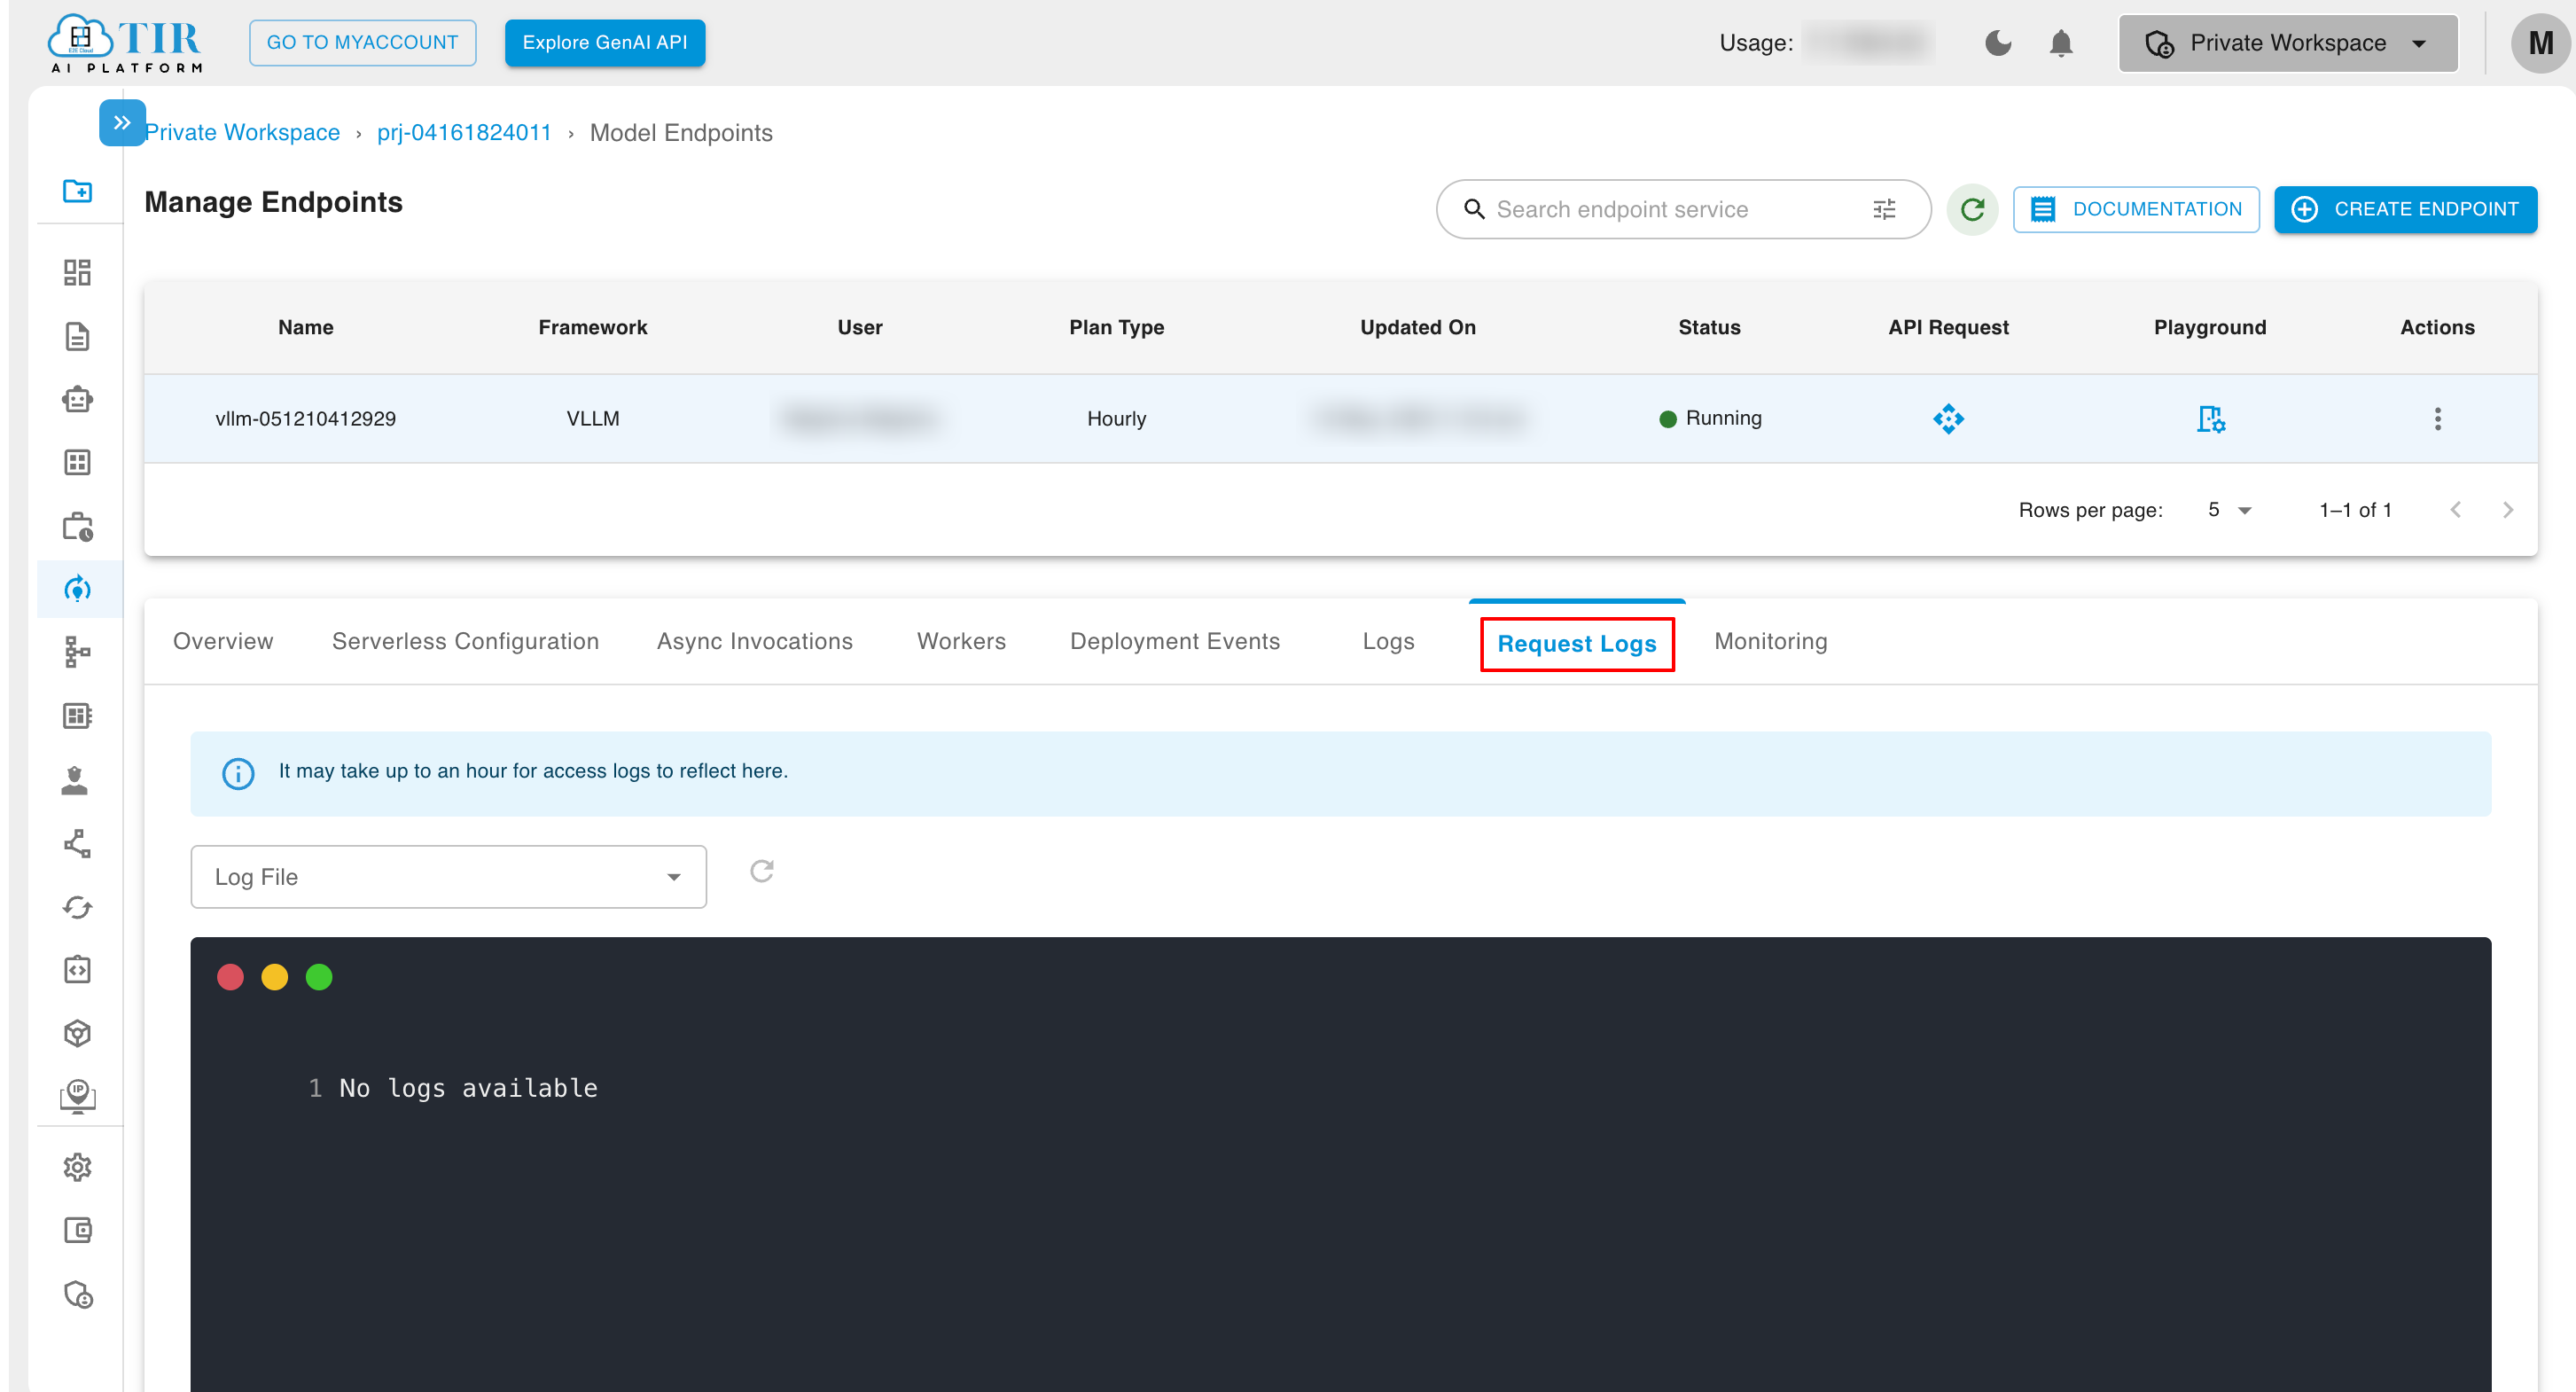Go to next page of endpoints
This screenshot has width=2576, height=1392.
click(x=2507, y=510)
